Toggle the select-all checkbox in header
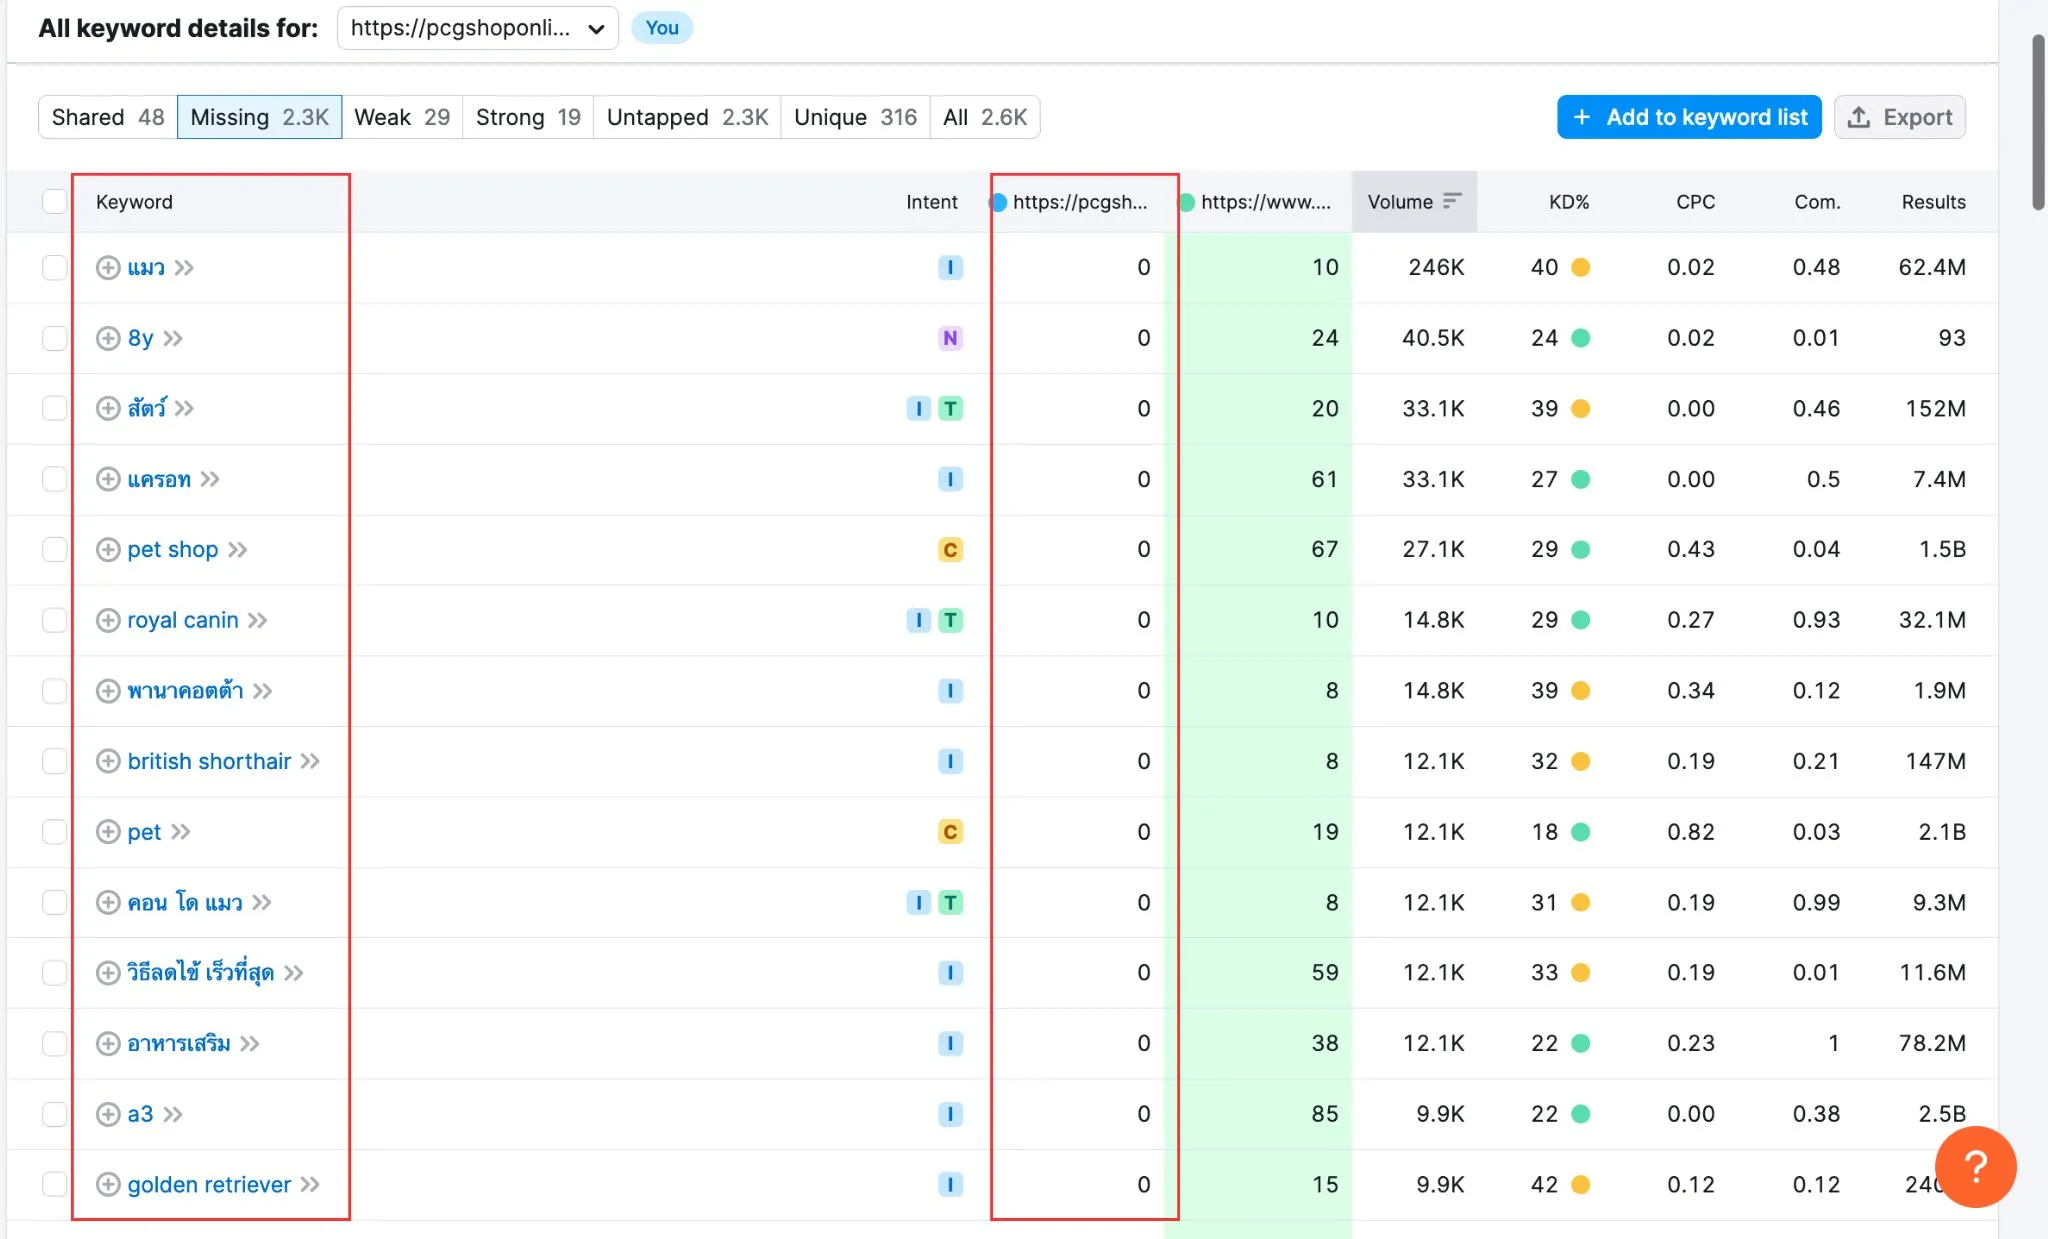Screen dimensions: 2048x1239 (54, 201)
